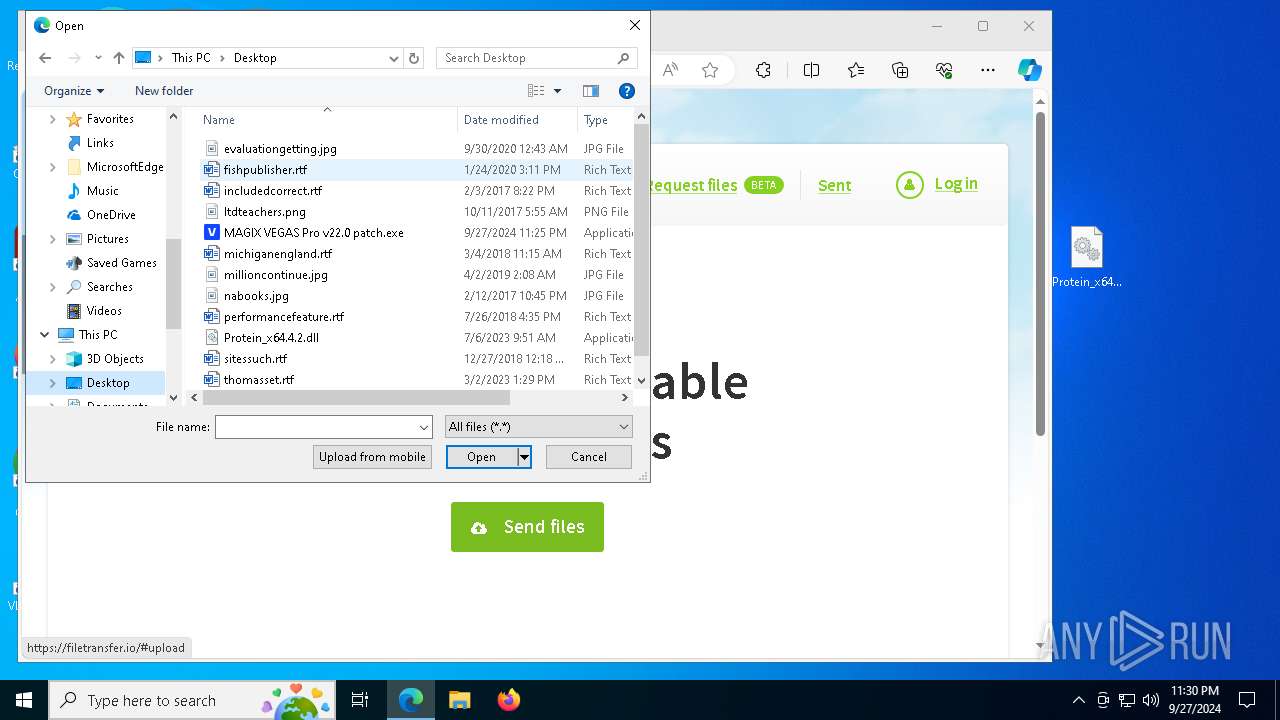The height and width of the screenshot is (720, 1280).
Task: Refresh the Desktop folder listing
Action: click(x=415, y=58)
